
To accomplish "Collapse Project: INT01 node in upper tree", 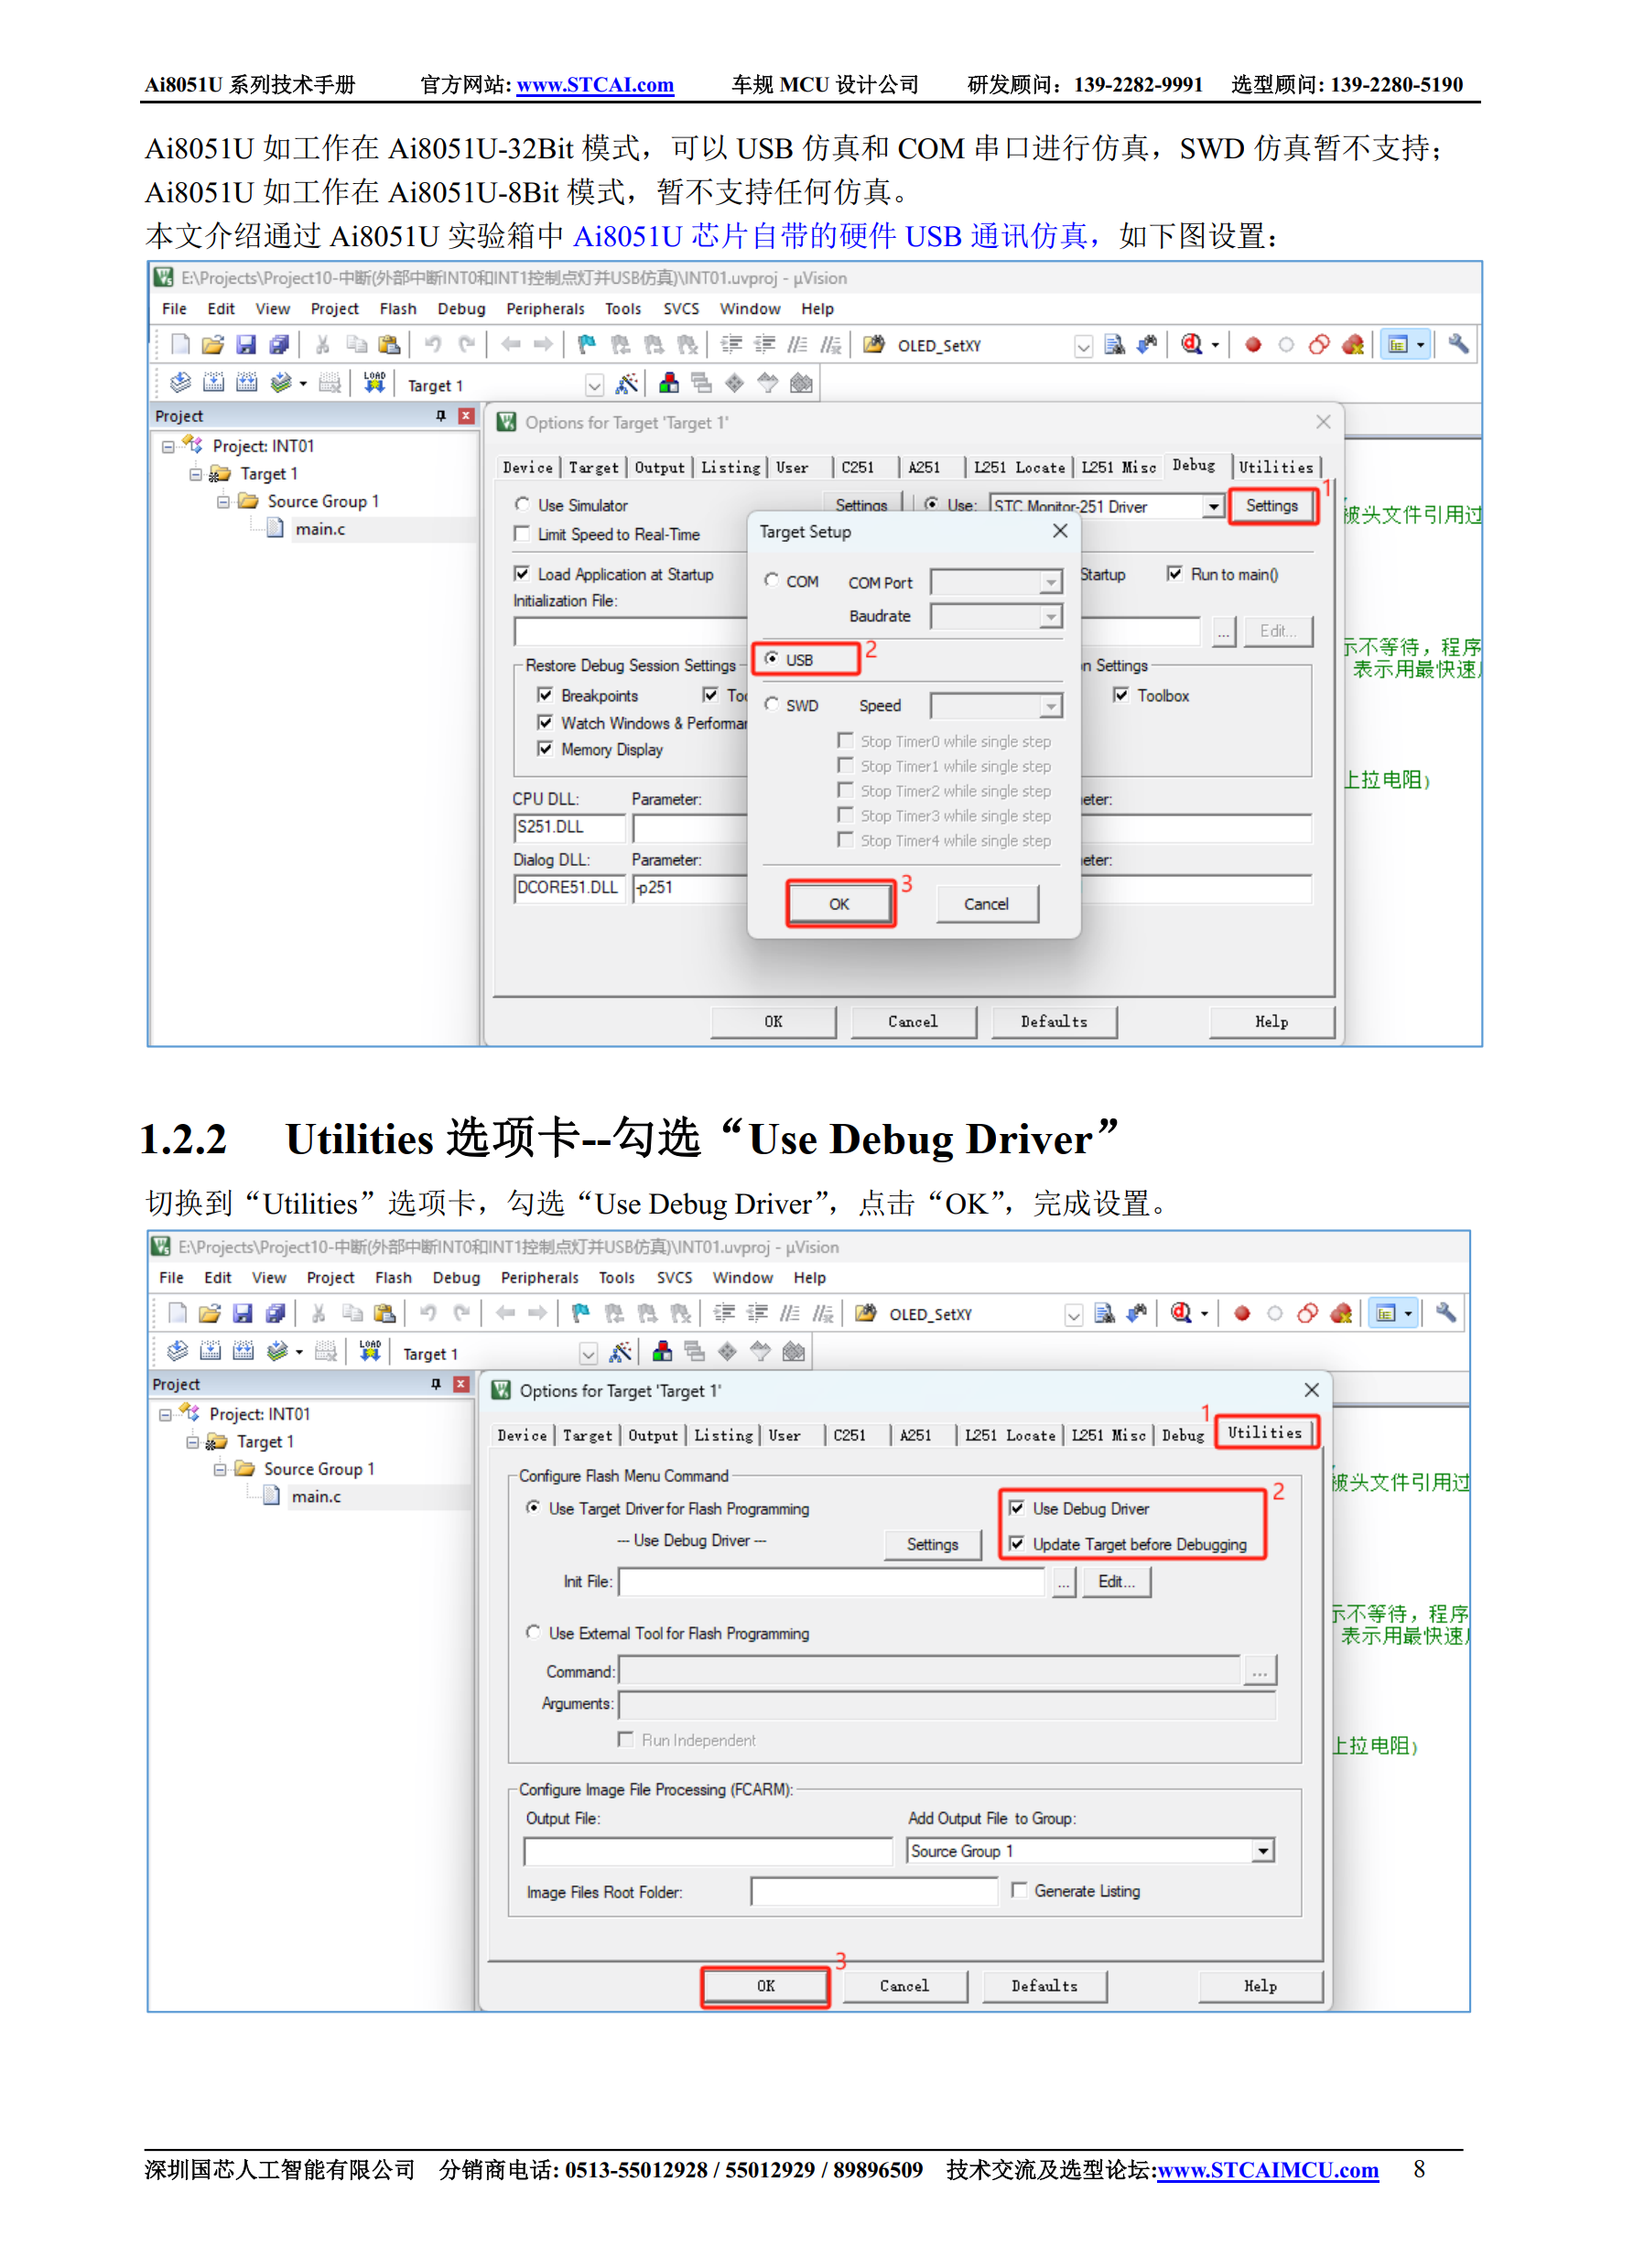I will pyautogui.click(x=168, y=446).
